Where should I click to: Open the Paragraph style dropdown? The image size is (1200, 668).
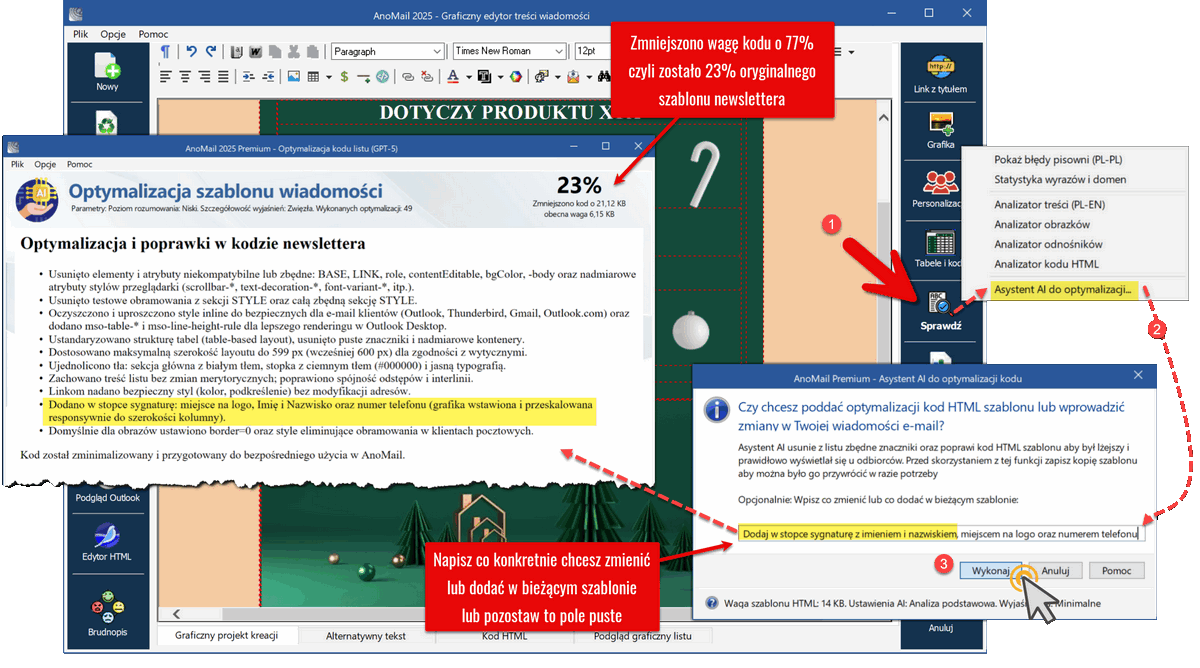(x=388, y=51)
